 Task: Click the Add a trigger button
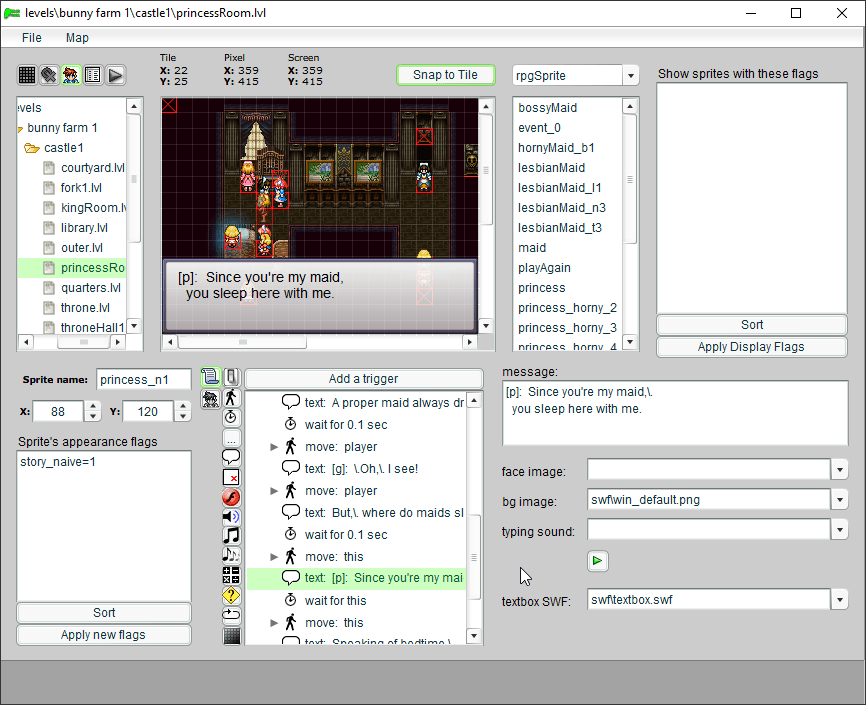coord(363,379)
